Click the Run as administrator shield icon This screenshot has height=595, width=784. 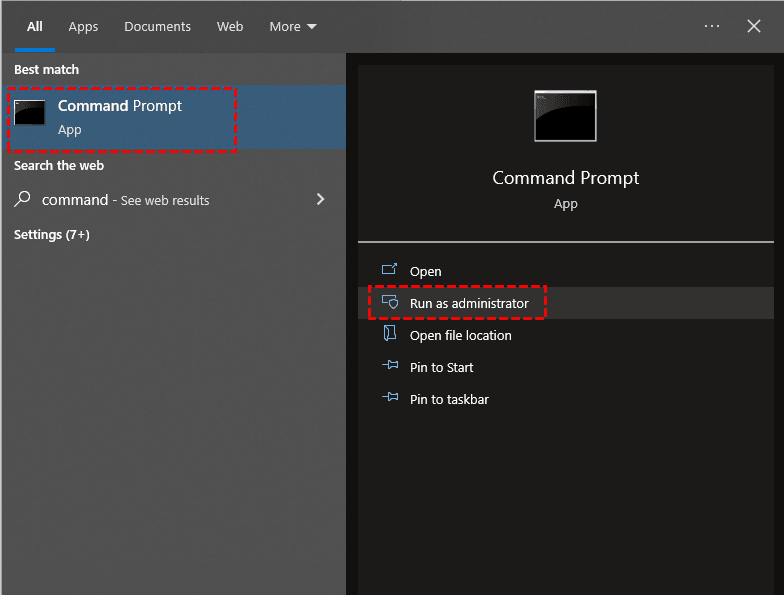390,303
